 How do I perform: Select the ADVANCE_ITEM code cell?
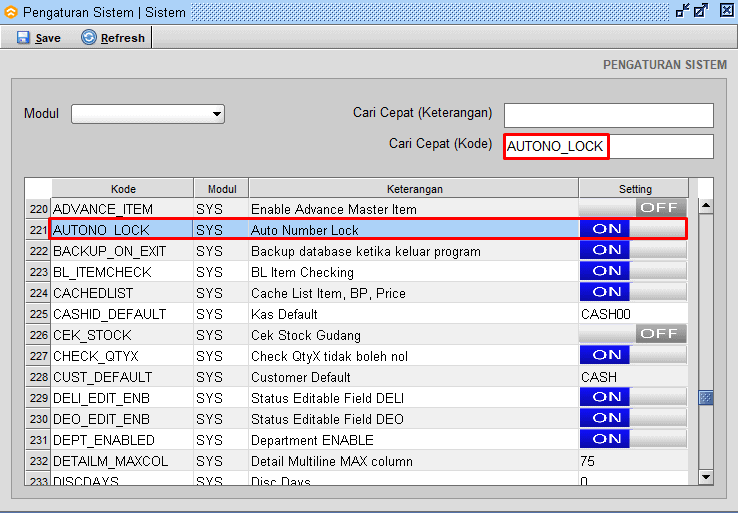[122, 209]
